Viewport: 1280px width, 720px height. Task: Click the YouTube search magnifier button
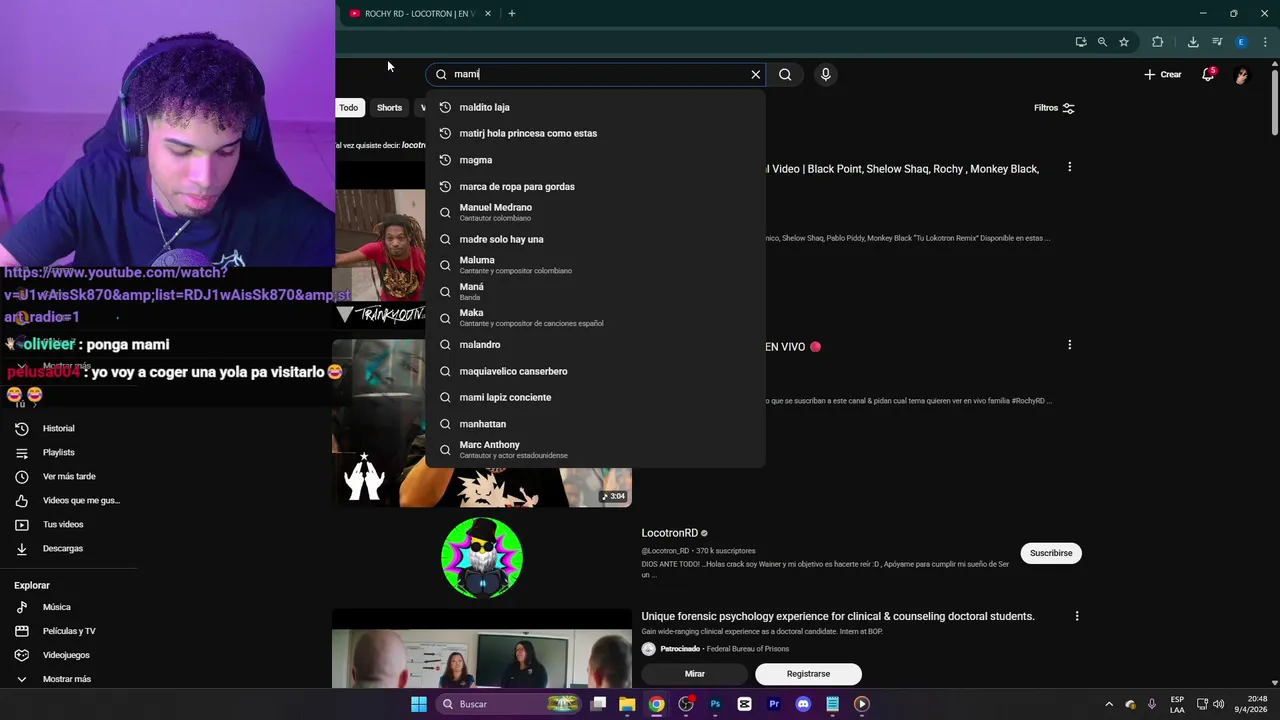785,74
